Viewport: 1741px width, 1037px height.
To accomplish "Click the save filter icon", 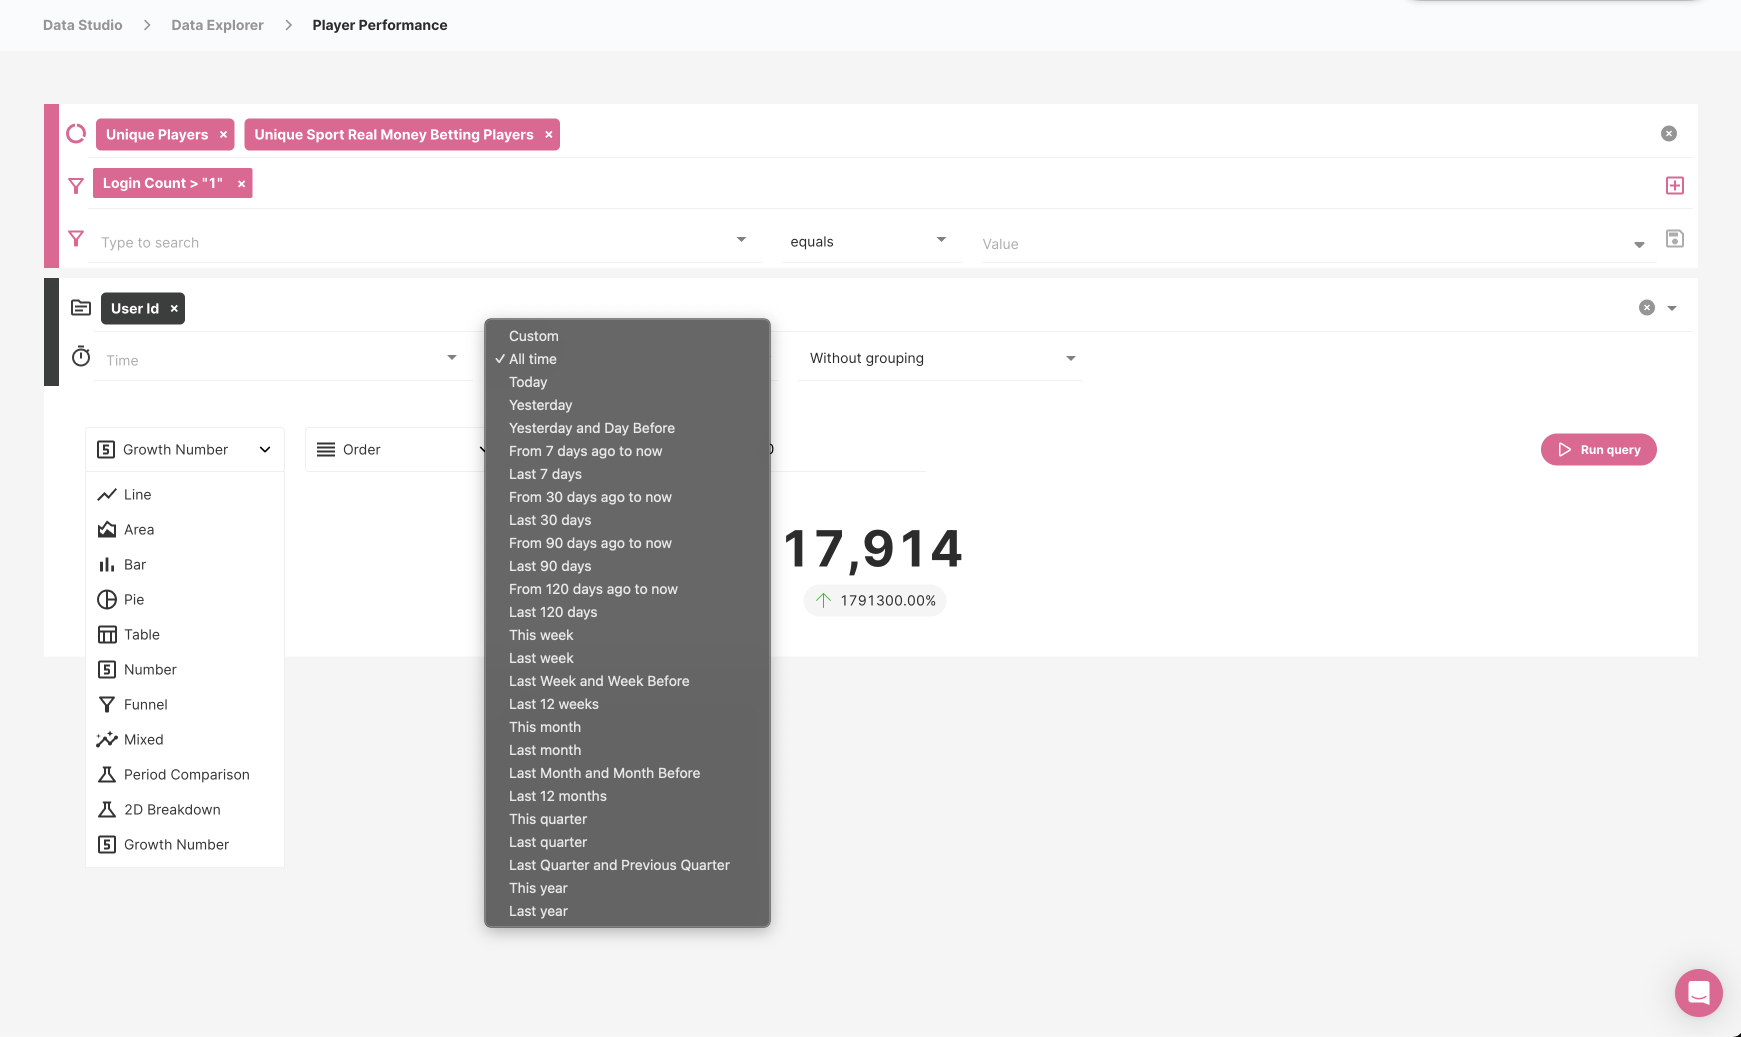I will pyautogui.click(x=1675, y=238).
